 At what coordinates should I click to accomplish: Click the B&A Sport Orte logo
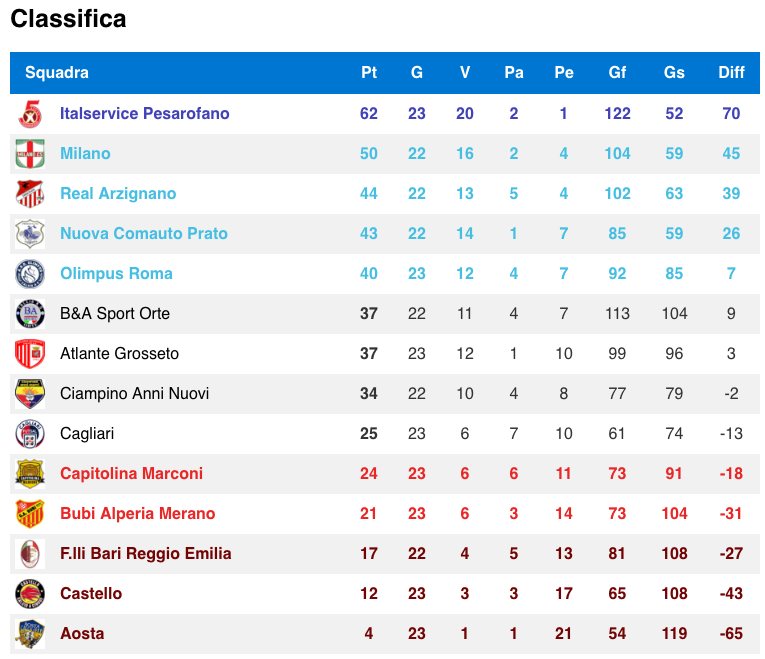30,314
